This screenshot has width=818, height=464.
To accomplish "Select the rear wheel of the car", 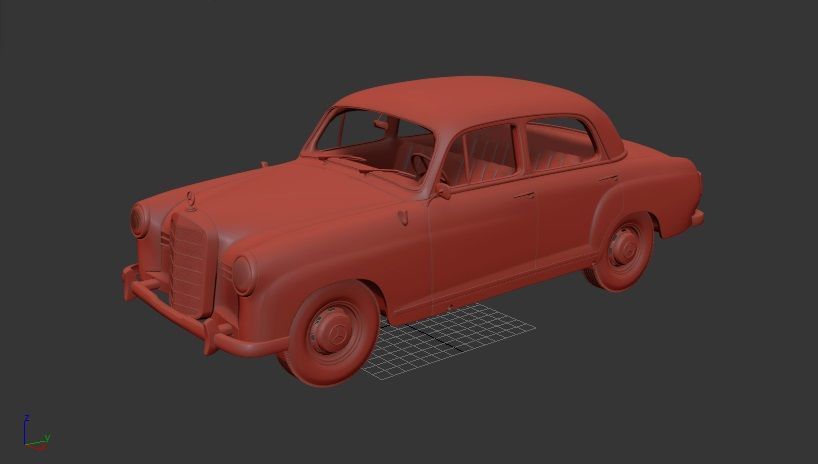I will 621,251.
